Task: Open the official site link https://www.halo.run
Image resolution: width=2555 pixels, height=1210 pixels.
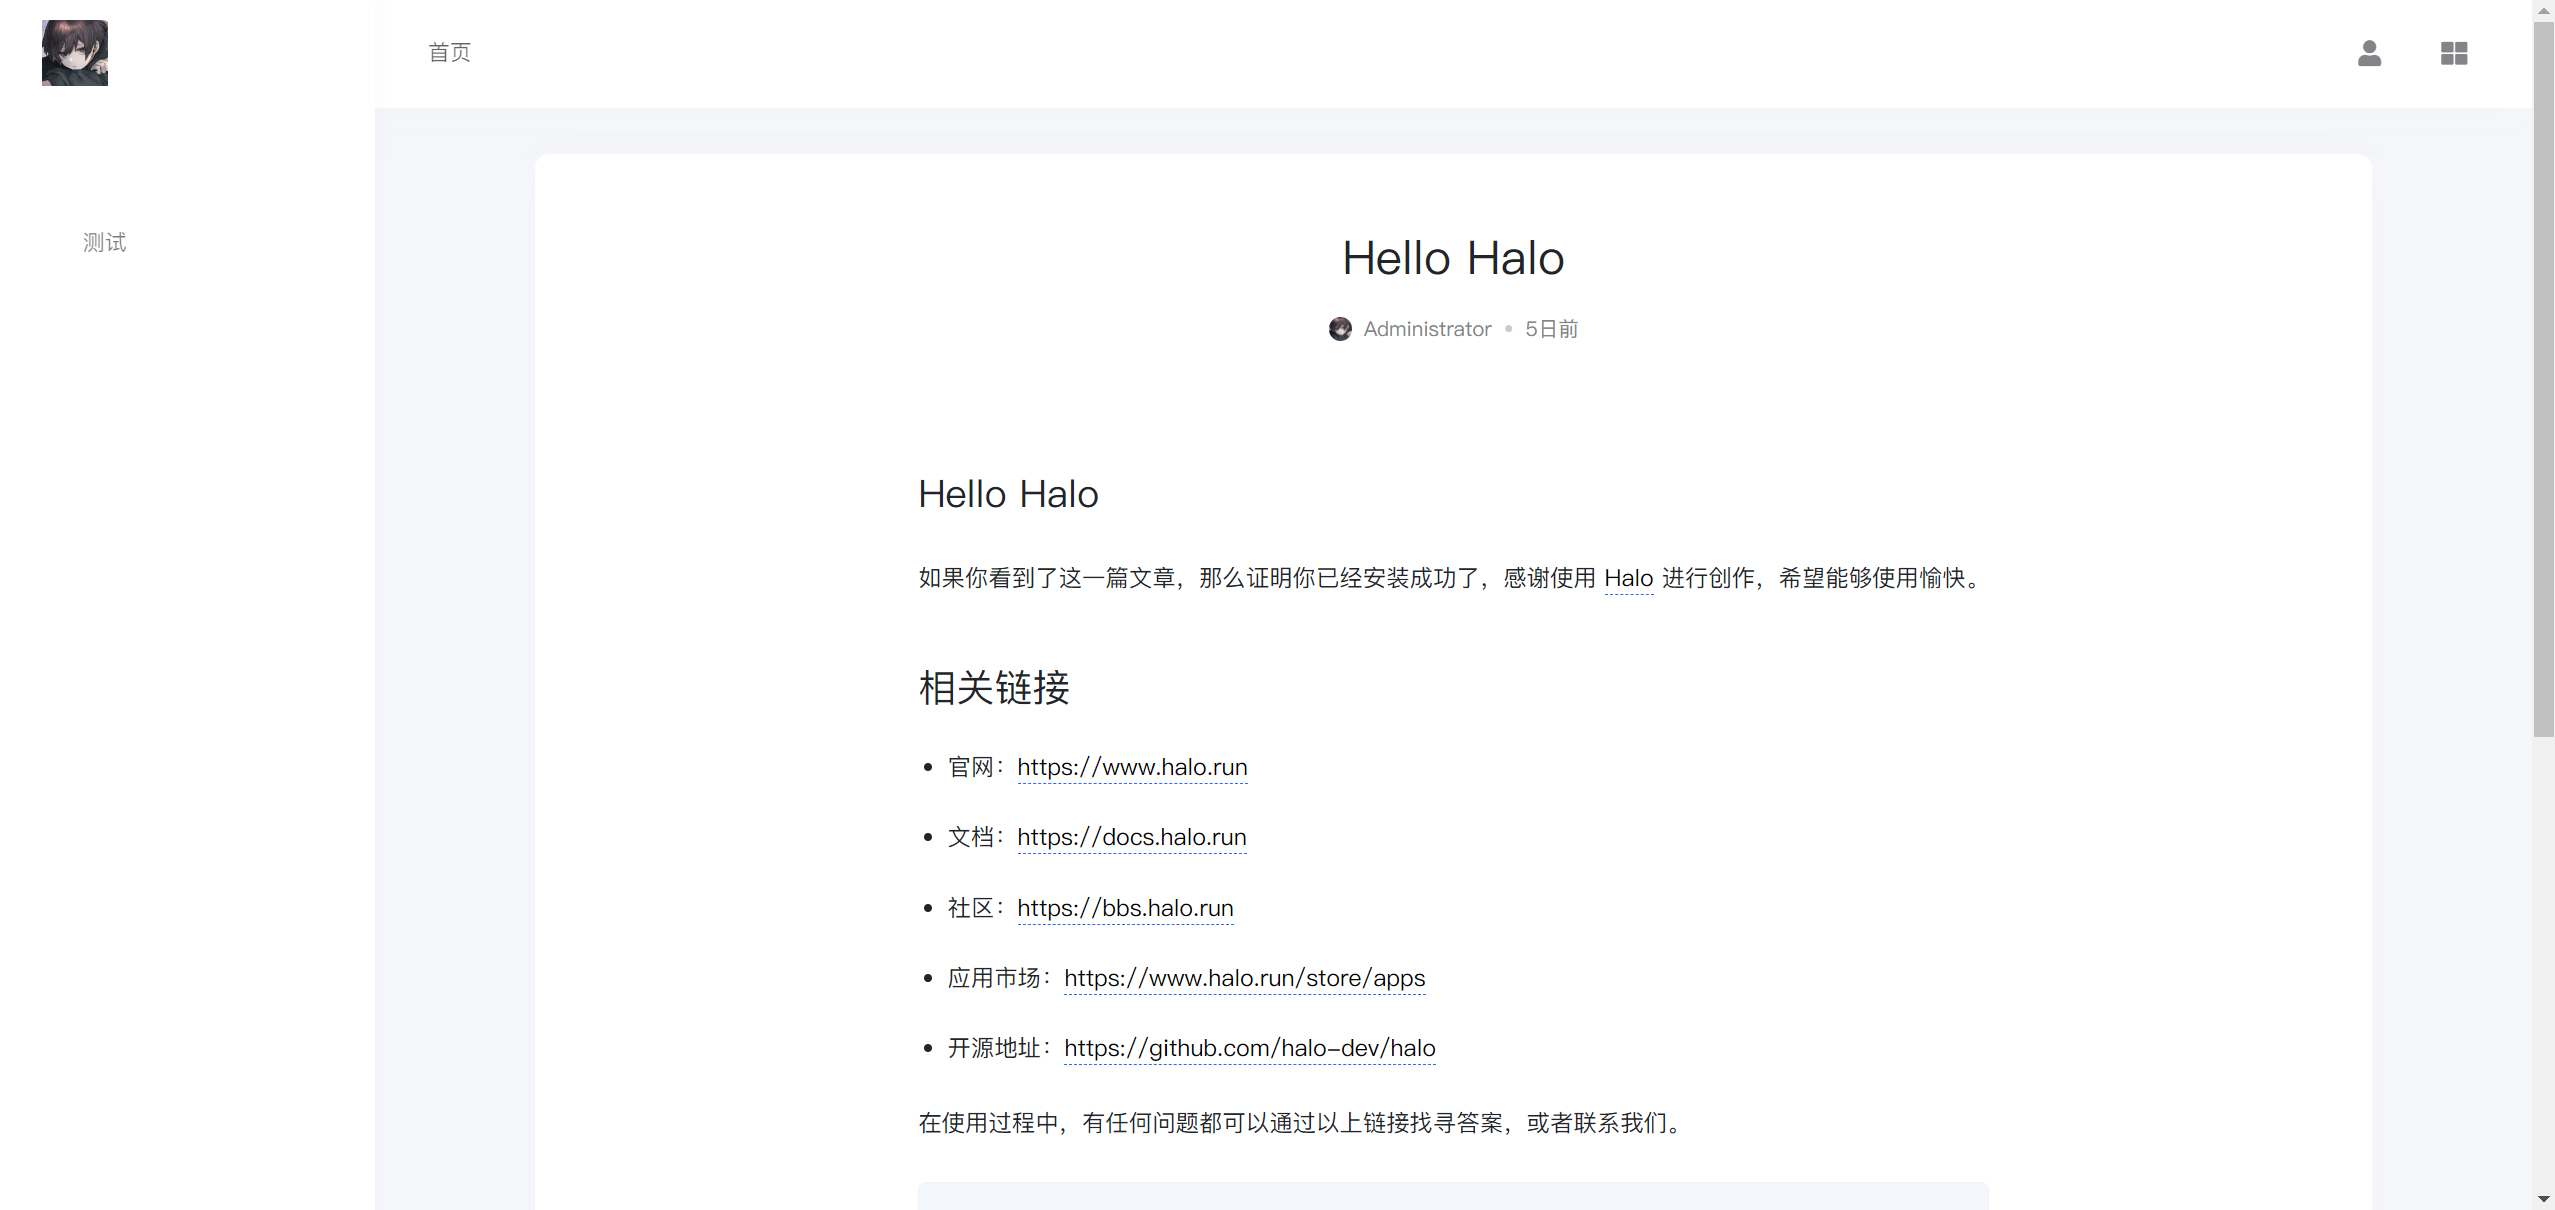Action: click(1131, 767)
